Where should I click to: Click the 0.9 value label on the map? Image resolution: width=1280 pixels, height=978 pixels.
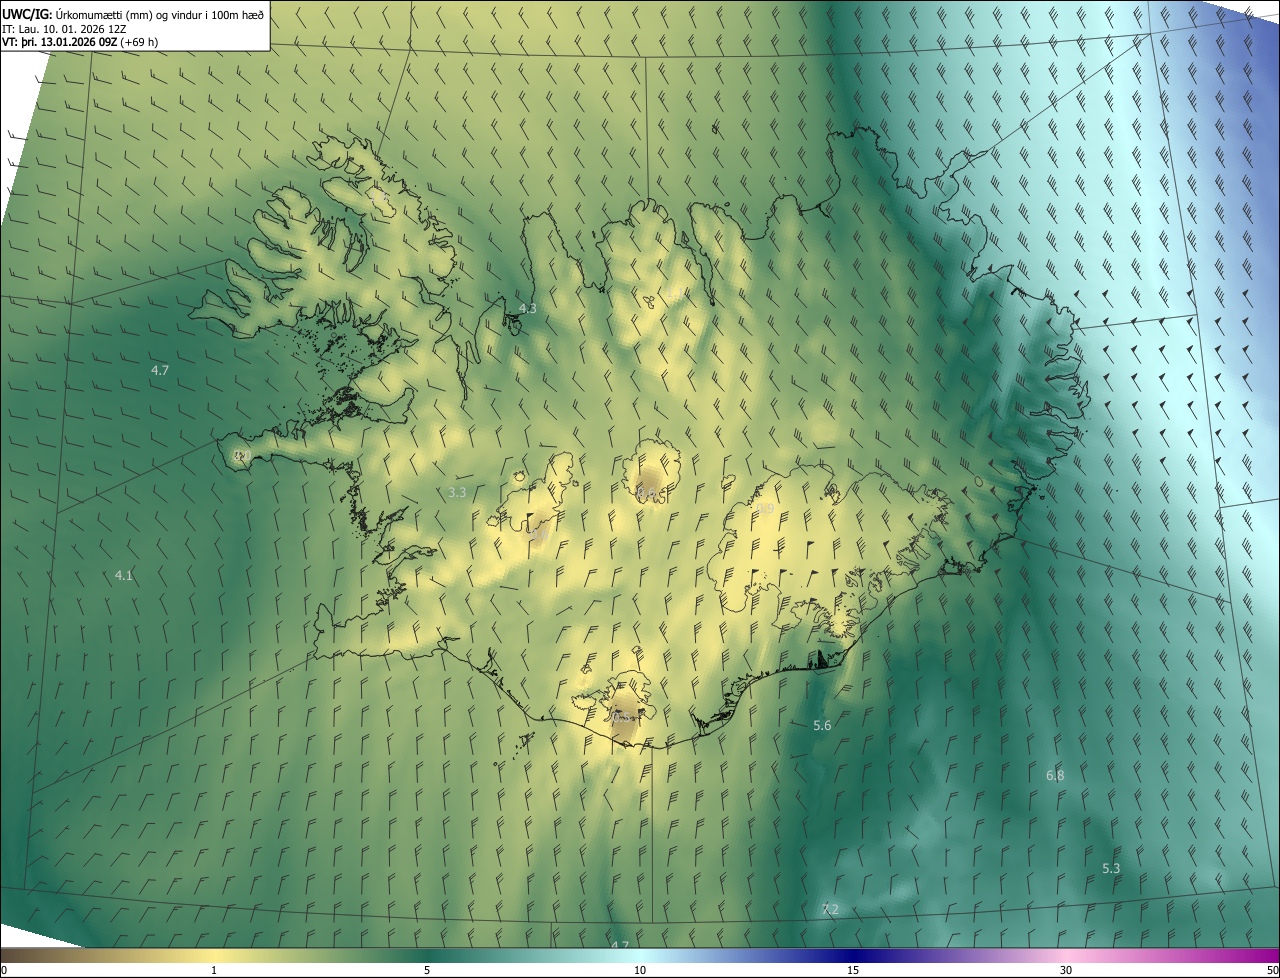(765, 509)
